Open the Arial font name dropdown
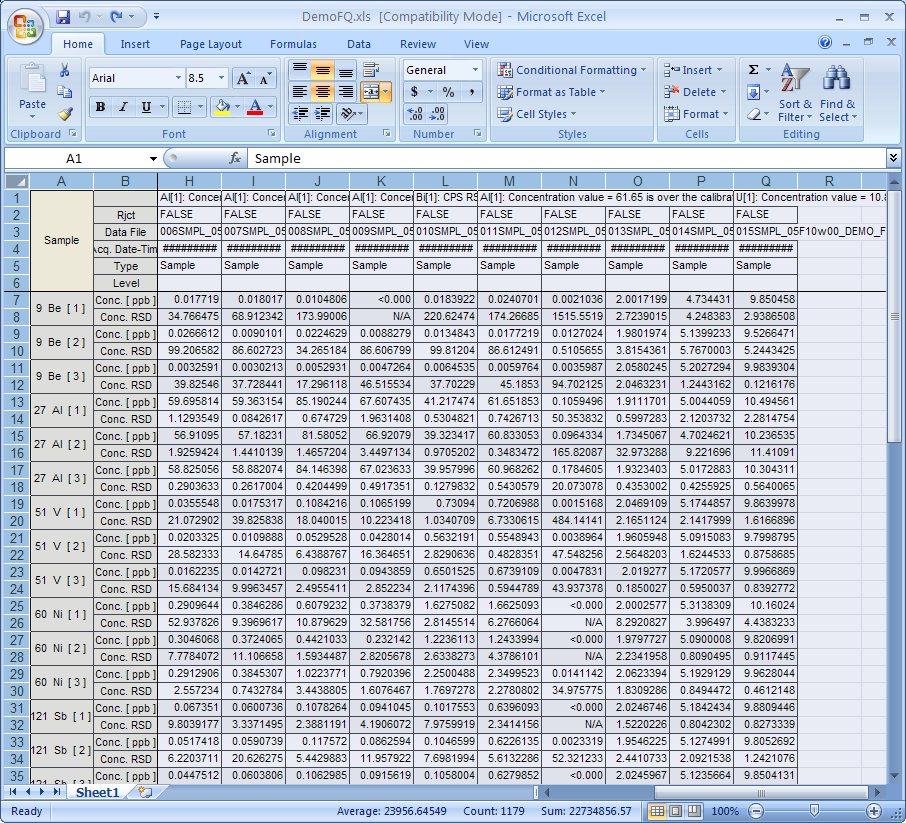Screen dimensions: 906x823 (x=178, y=78)
